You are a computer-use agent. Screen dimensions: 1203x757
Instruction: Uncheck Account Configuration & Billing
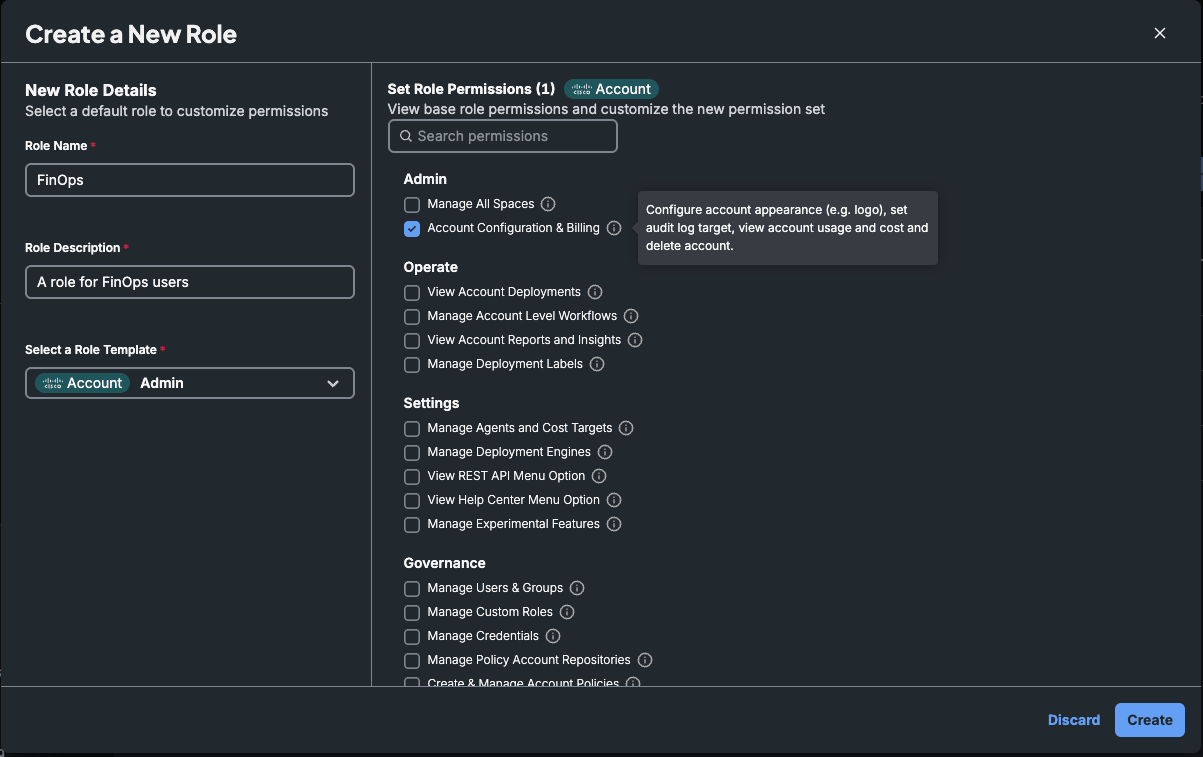click(x=412, y=228)
